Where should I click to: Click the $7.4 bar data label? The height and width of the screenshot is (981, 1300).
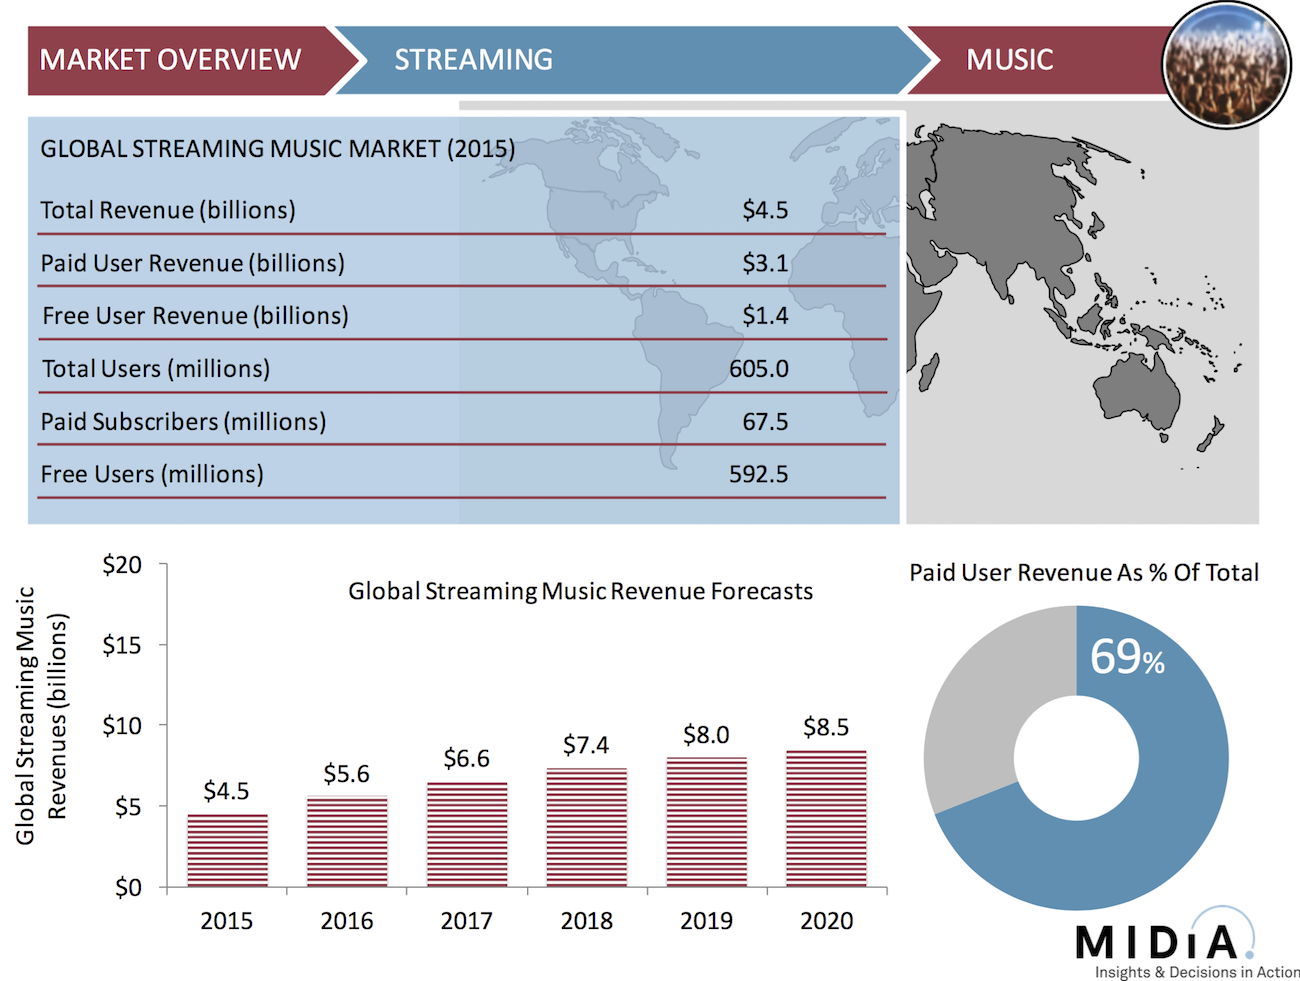point(586,745)
